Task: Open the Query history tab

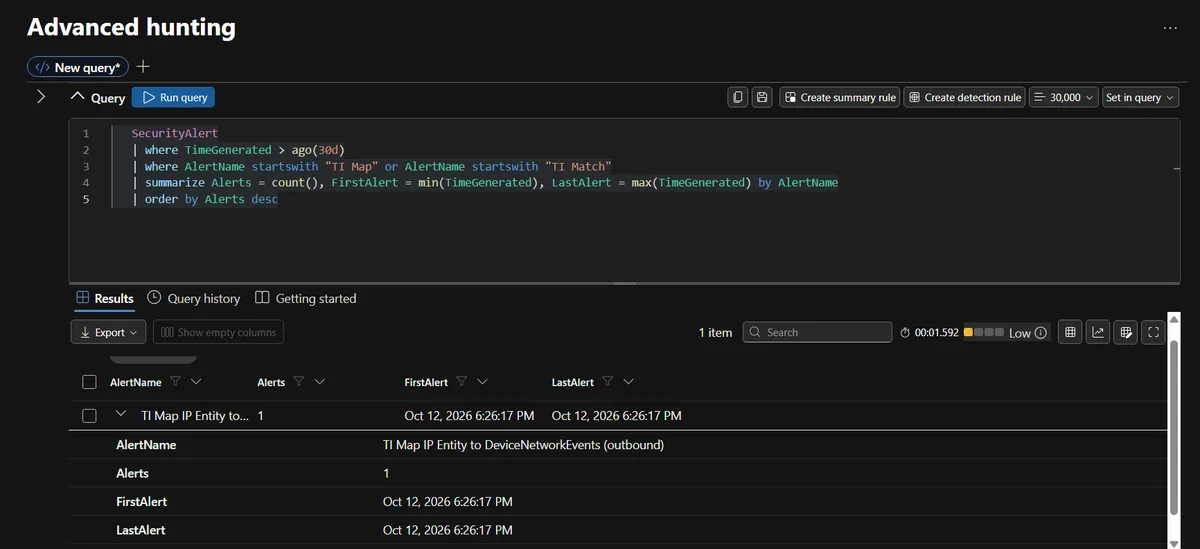Action: tap(194, 298)
